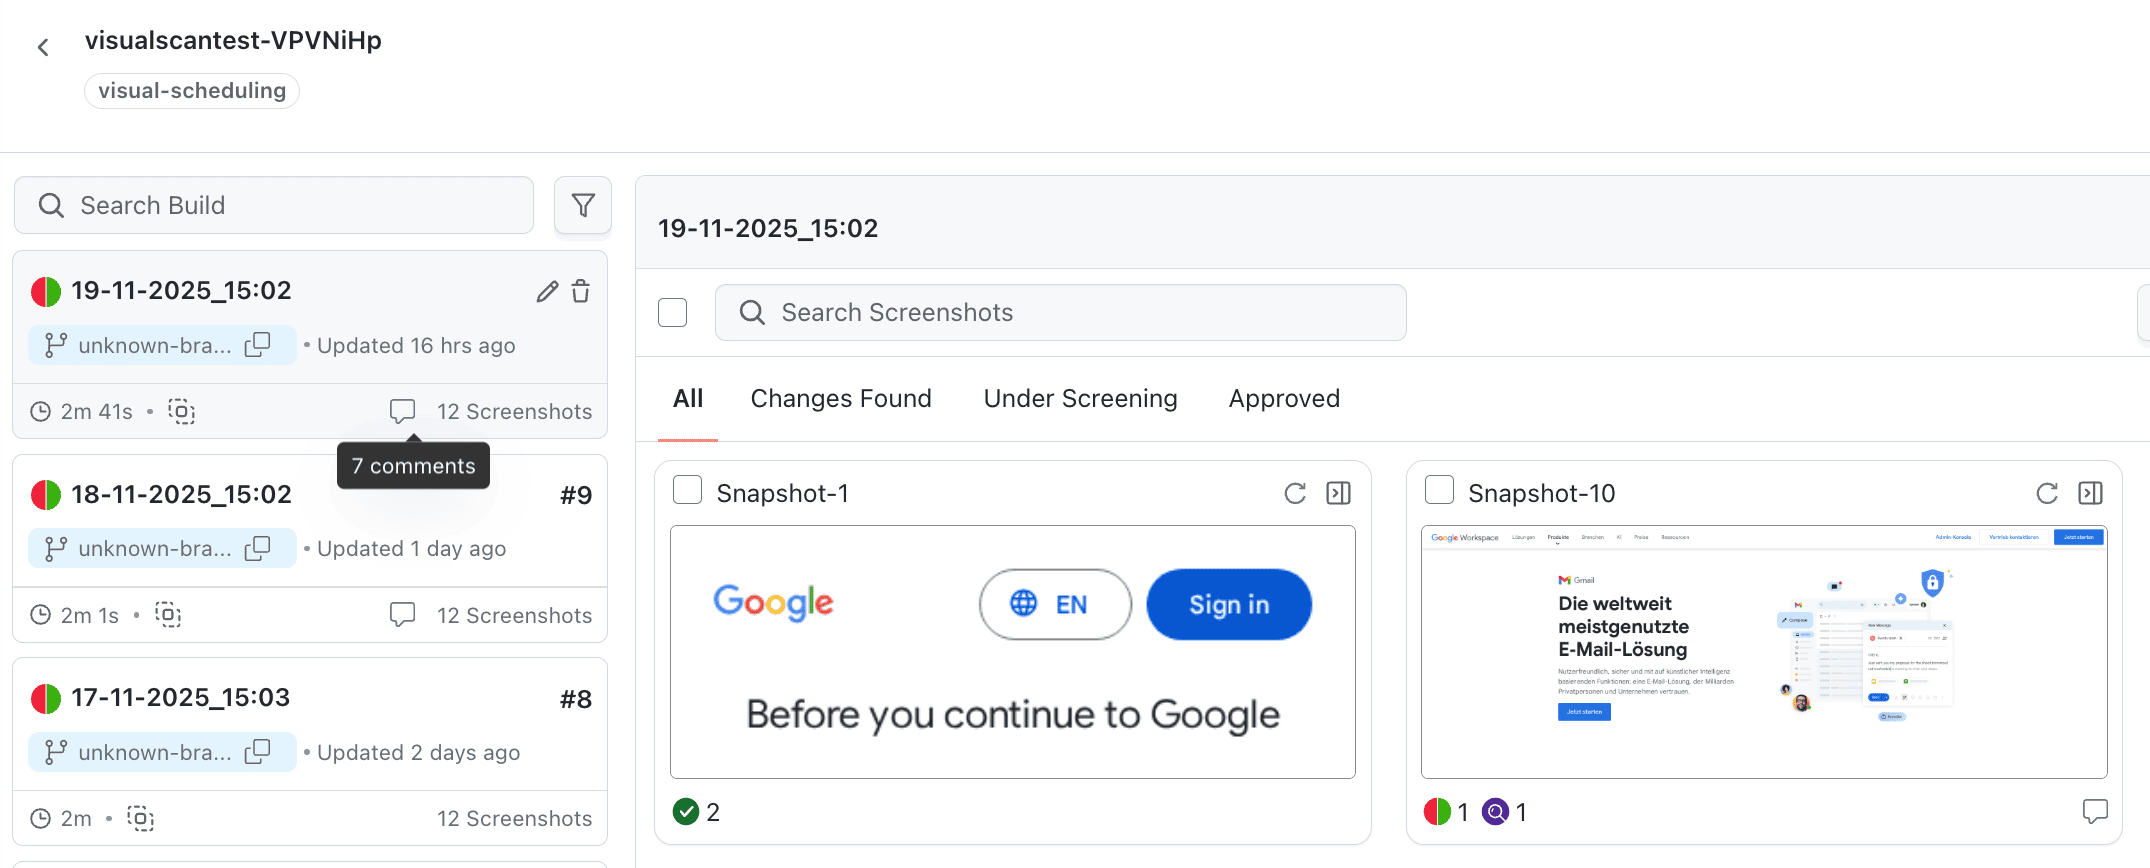Click build number #9
Image resolution: width=2150 pixels, height=868 pixels.
click(576, 495)
